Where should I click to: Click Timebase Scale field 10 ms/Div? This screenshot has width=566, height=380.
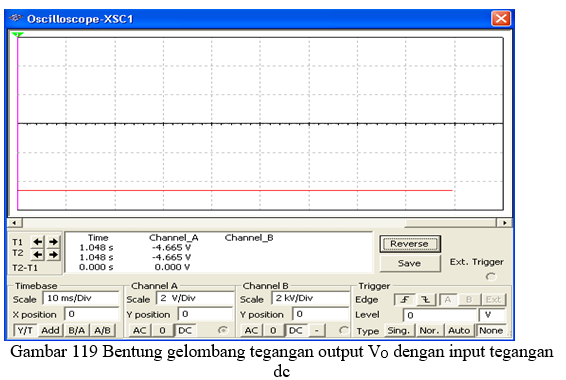(81, 298)
